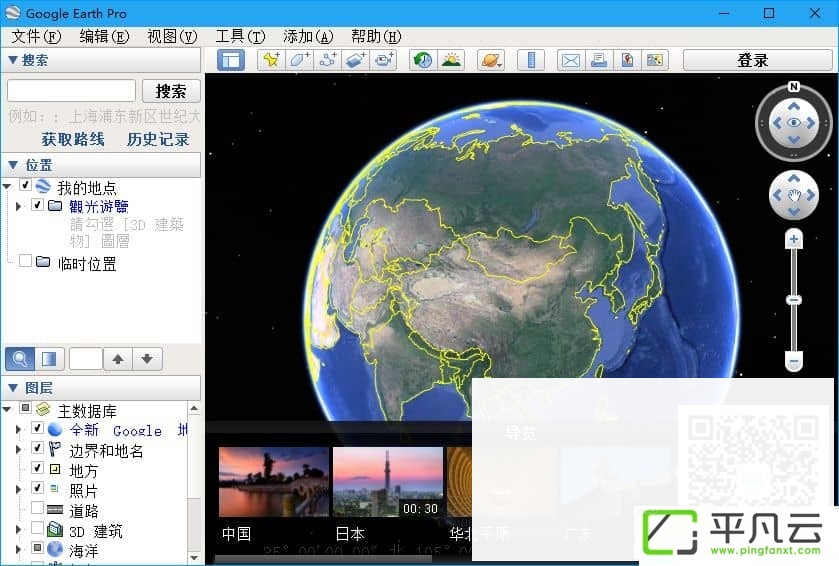Viewport: 839px width, 566px height.
Task: Click the eye look-around center control
Action: [794, 123]
